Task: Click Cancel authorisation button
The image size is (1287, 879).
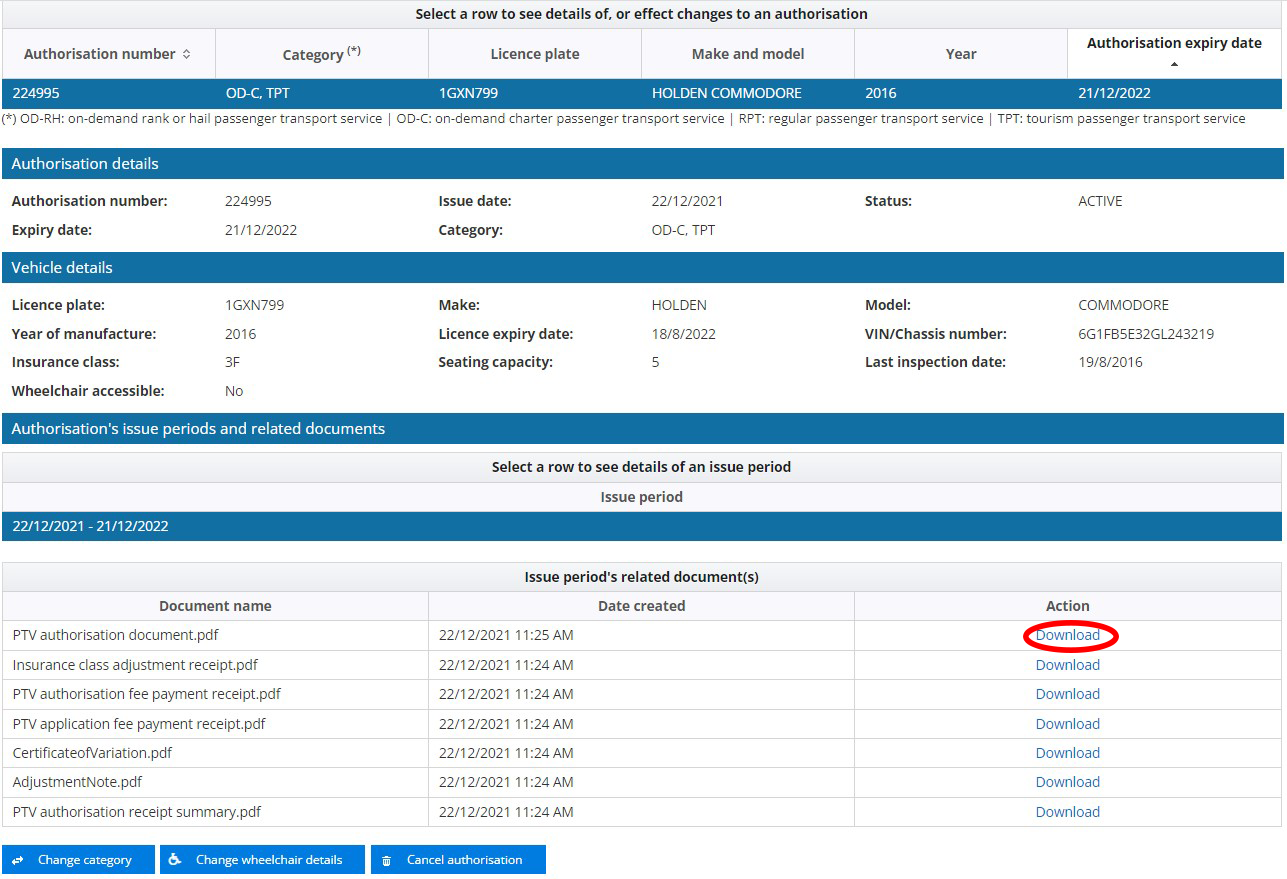Action: [458, 860]
